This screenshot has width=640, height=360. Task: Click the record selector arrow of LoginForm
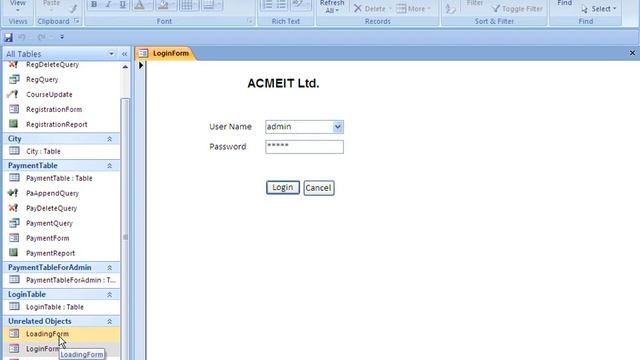141,65
